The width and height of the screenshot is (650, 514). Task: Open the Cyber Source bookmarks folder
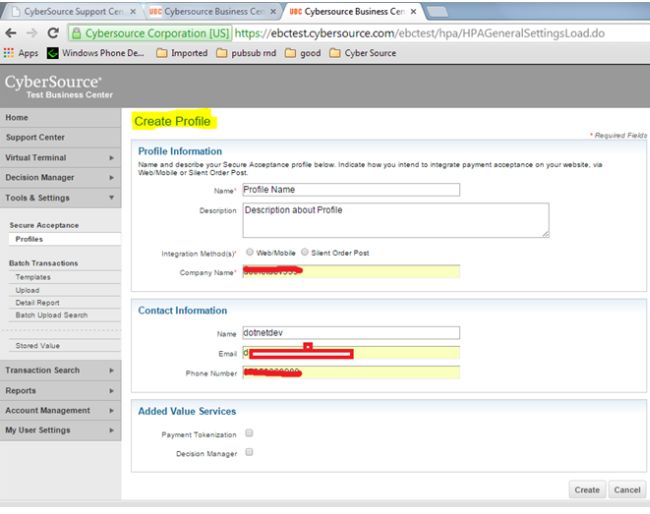pyautogui.click(x=363, y=53)
